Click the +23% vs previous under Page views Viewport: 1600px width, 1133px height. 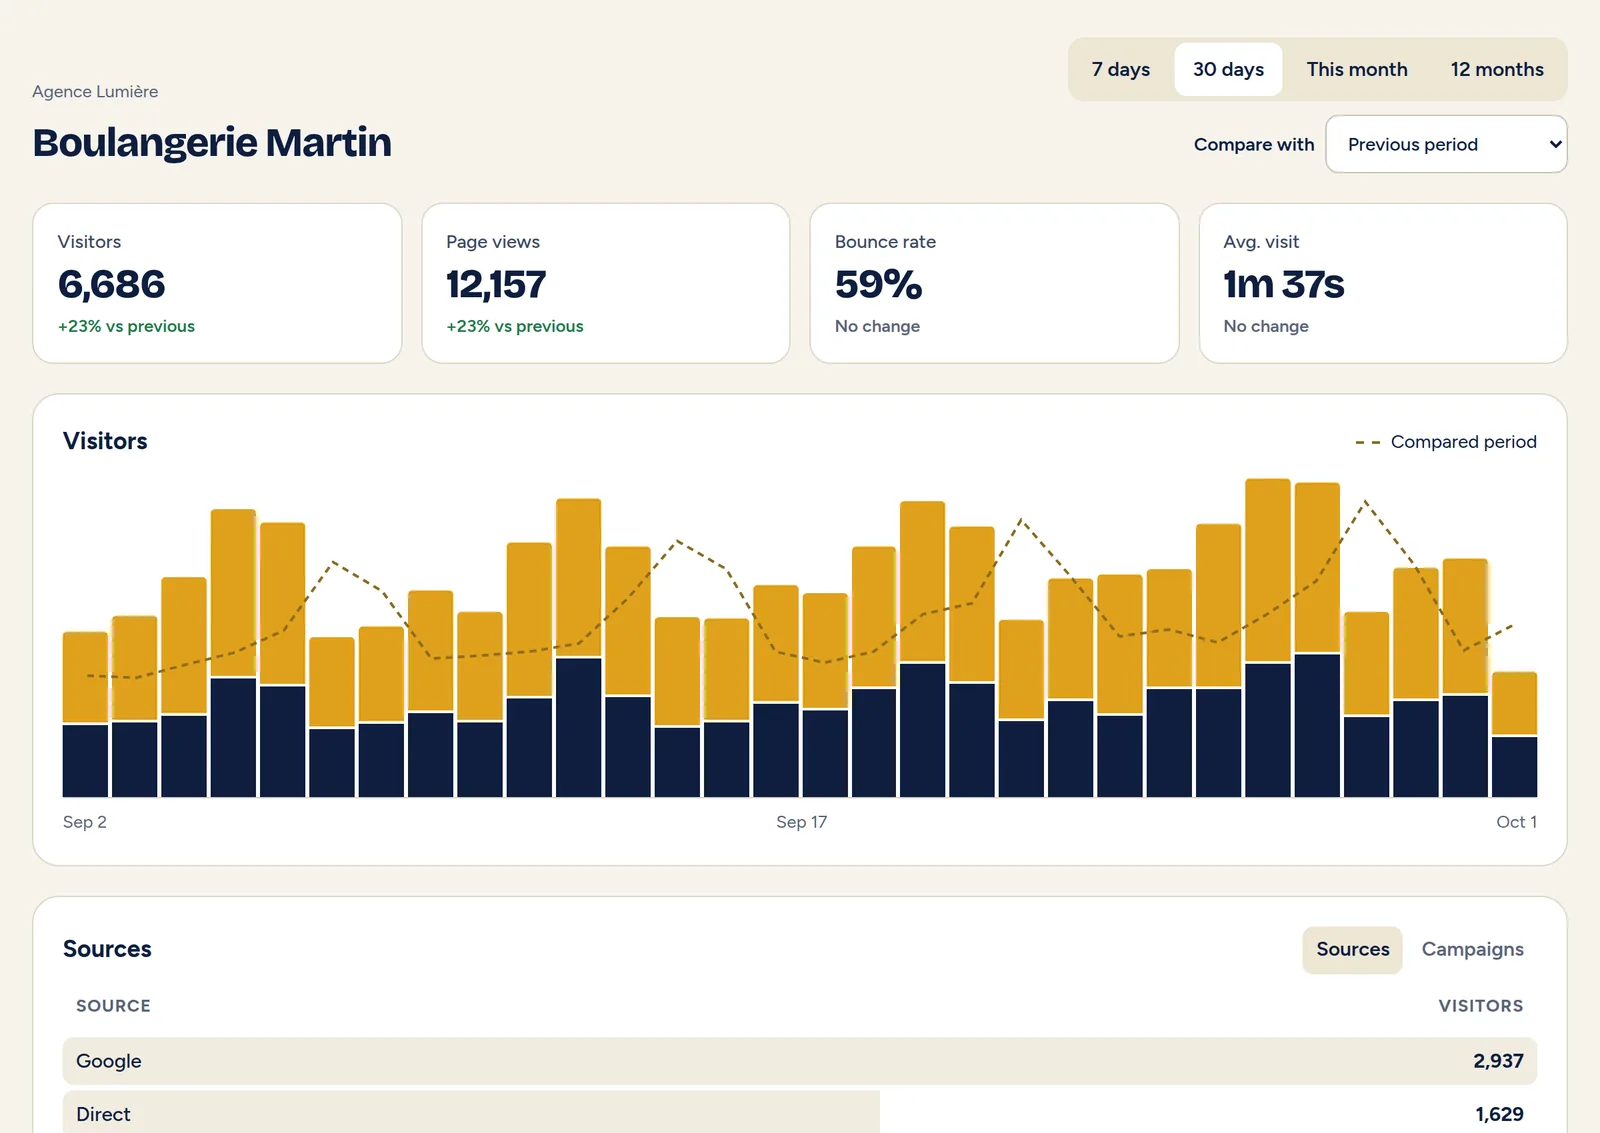[x=515, y=326]
